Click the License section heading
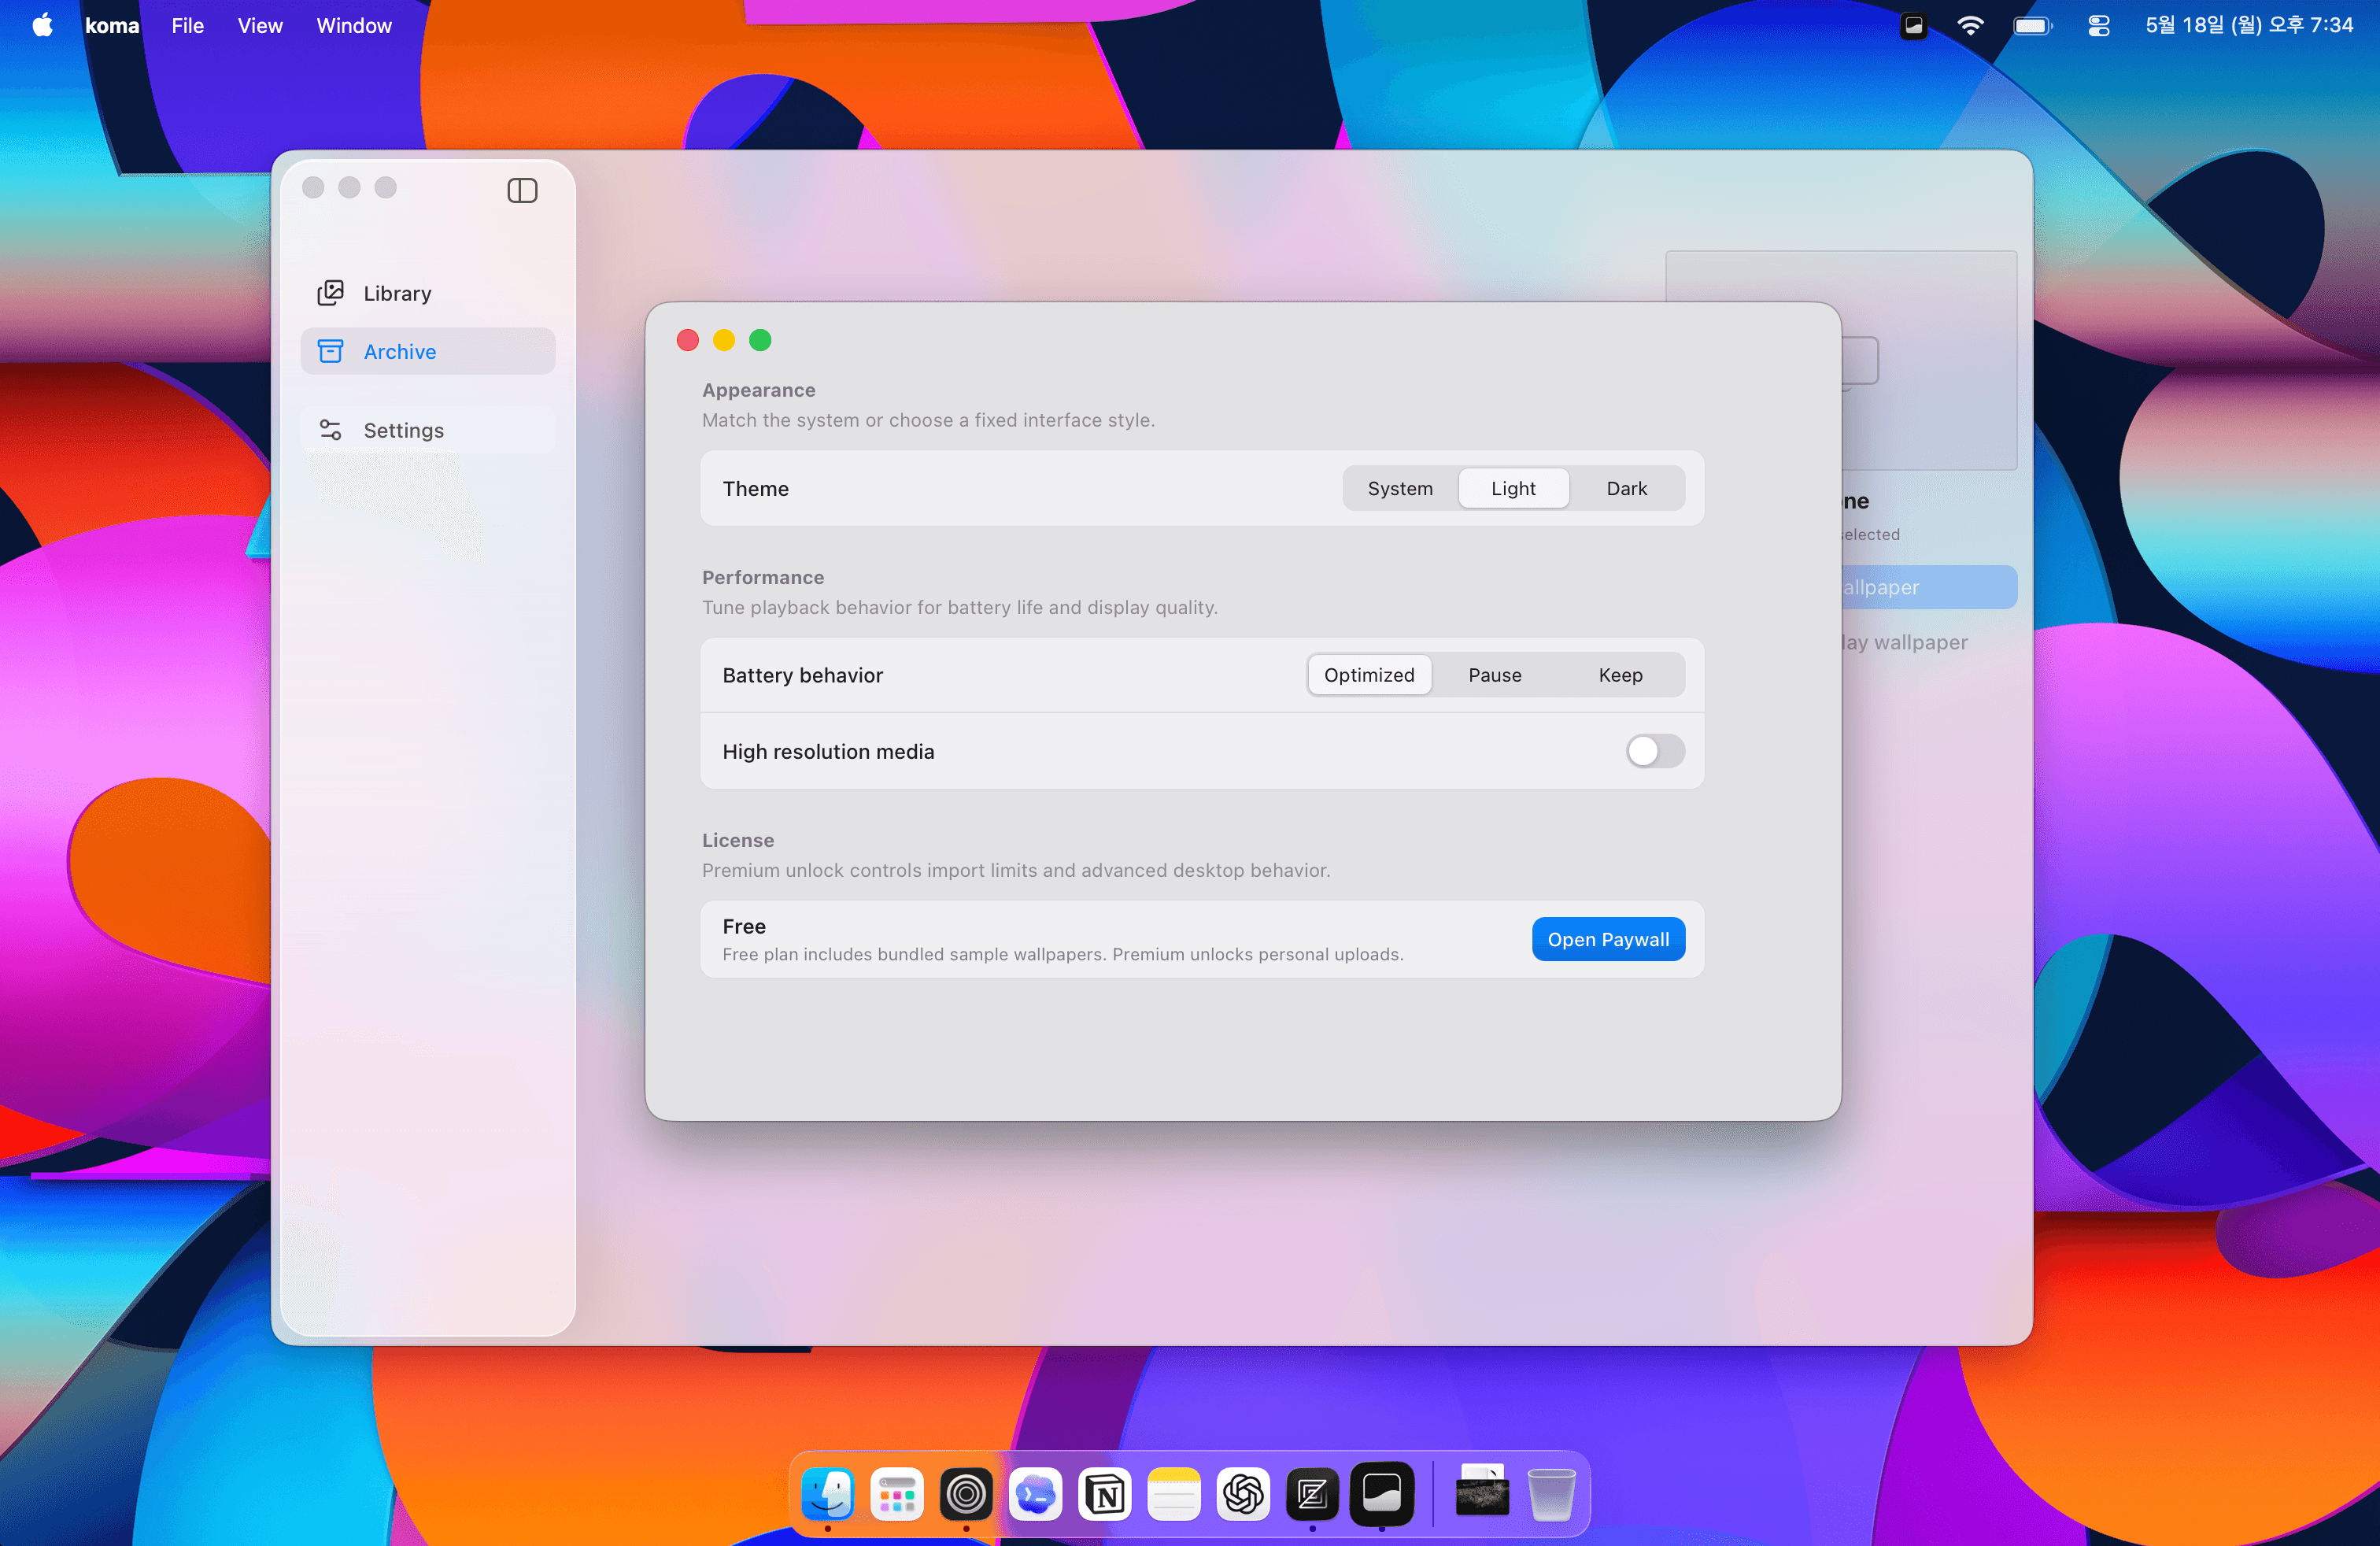2380x1546 pixels. (x=738, y=840)
